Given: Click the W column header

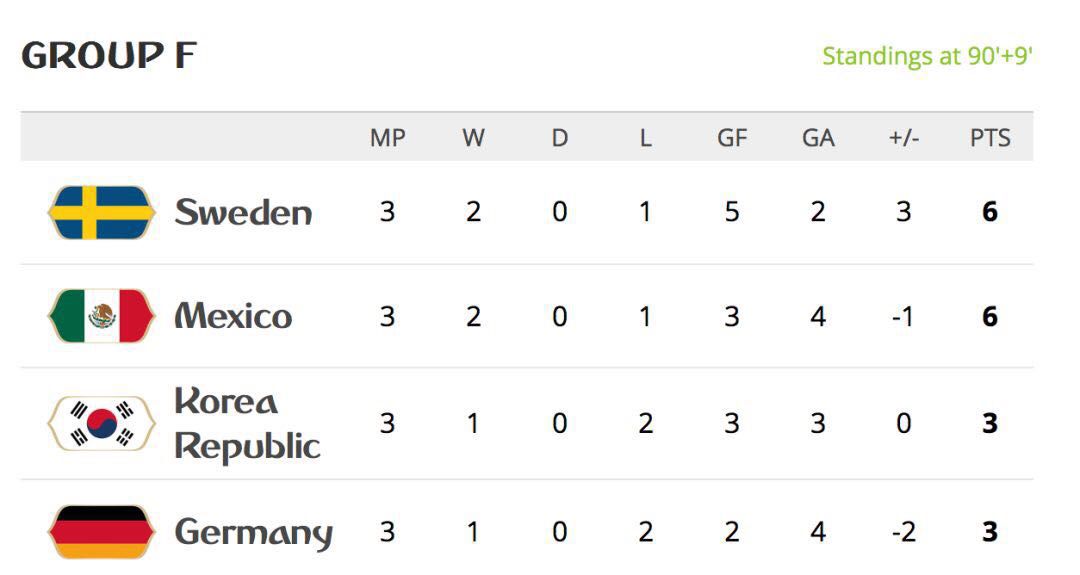Looking at the screenshot, I should pyautogui.click(x=473, y=138).
